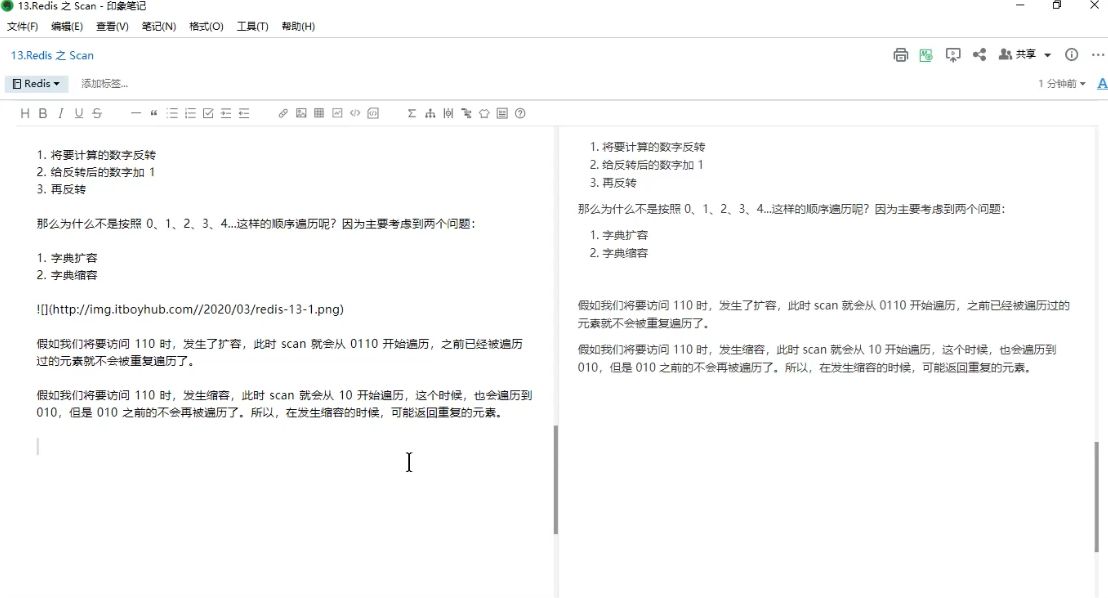The width and height of the screenshot is (1108, 598).
Task: Click the empty last line in editor
Action: coord(283,446)
